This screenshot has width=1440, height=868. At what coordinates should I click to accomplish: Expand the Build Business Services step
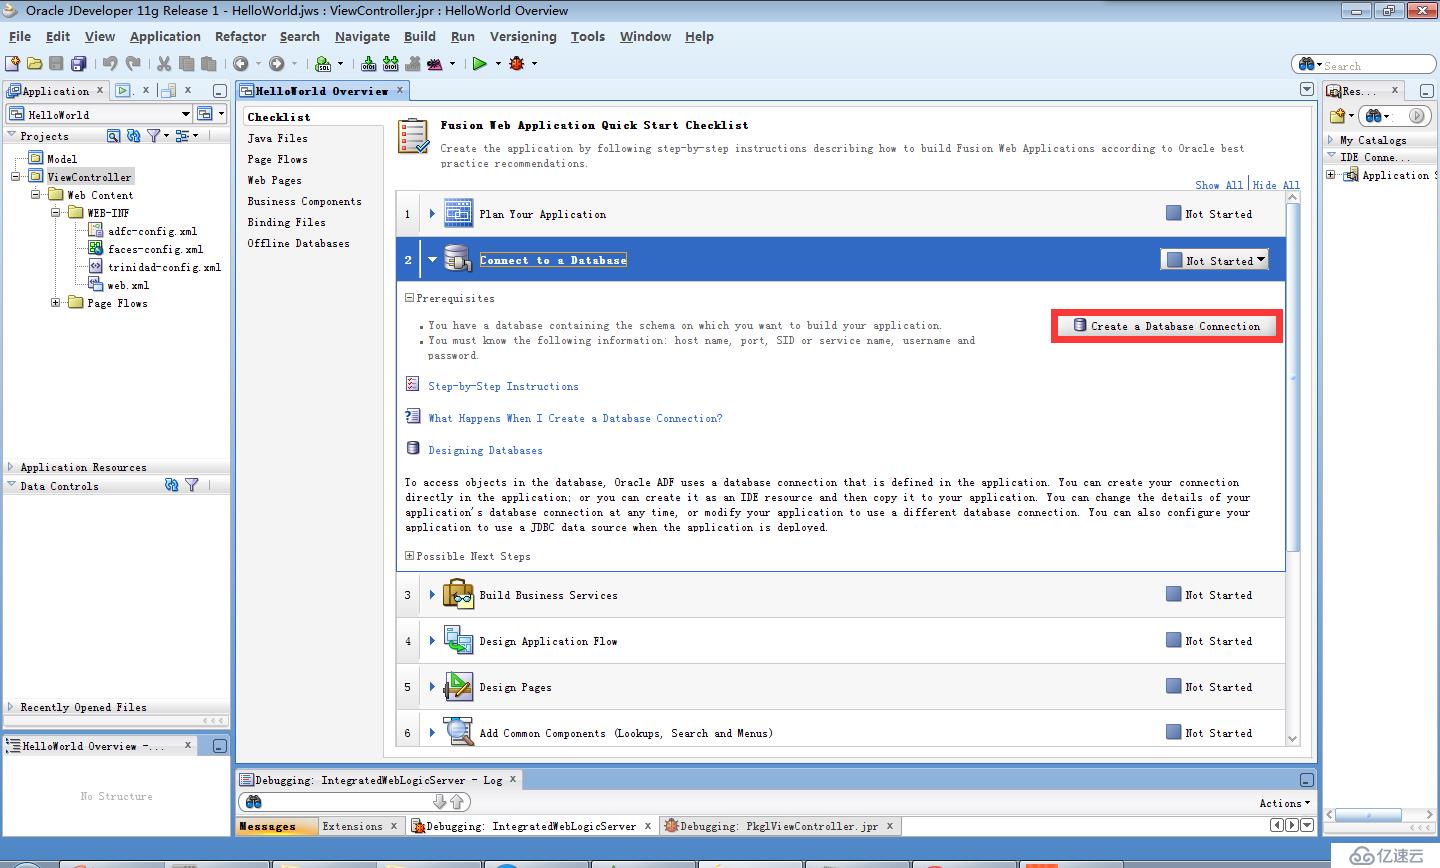point(432,595)
